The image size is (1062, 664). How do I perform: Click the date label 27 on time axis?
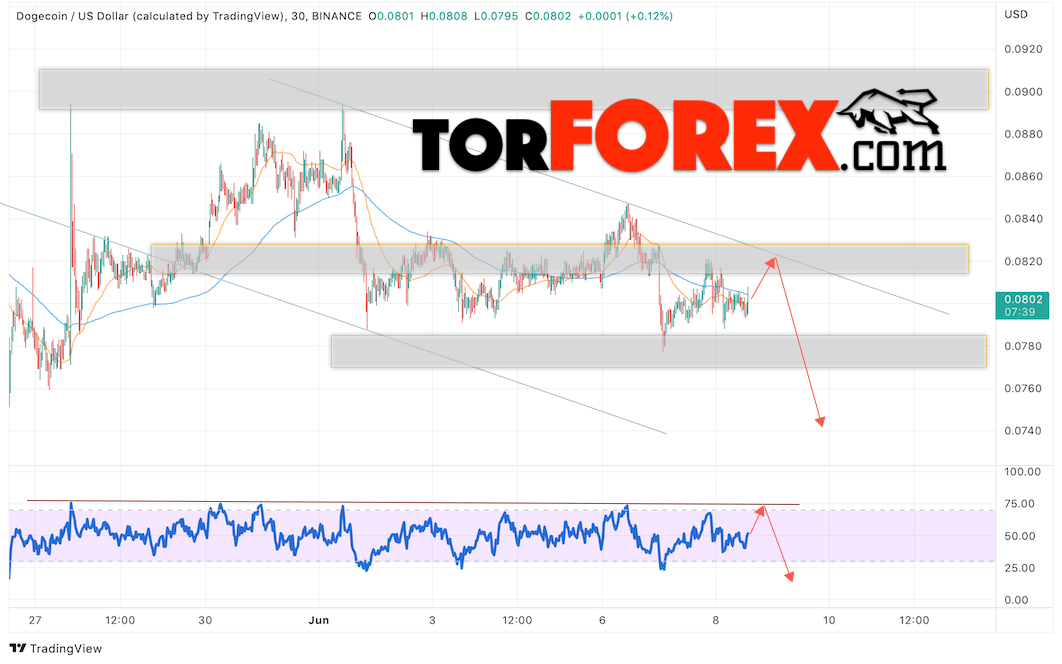coord(35,620)
